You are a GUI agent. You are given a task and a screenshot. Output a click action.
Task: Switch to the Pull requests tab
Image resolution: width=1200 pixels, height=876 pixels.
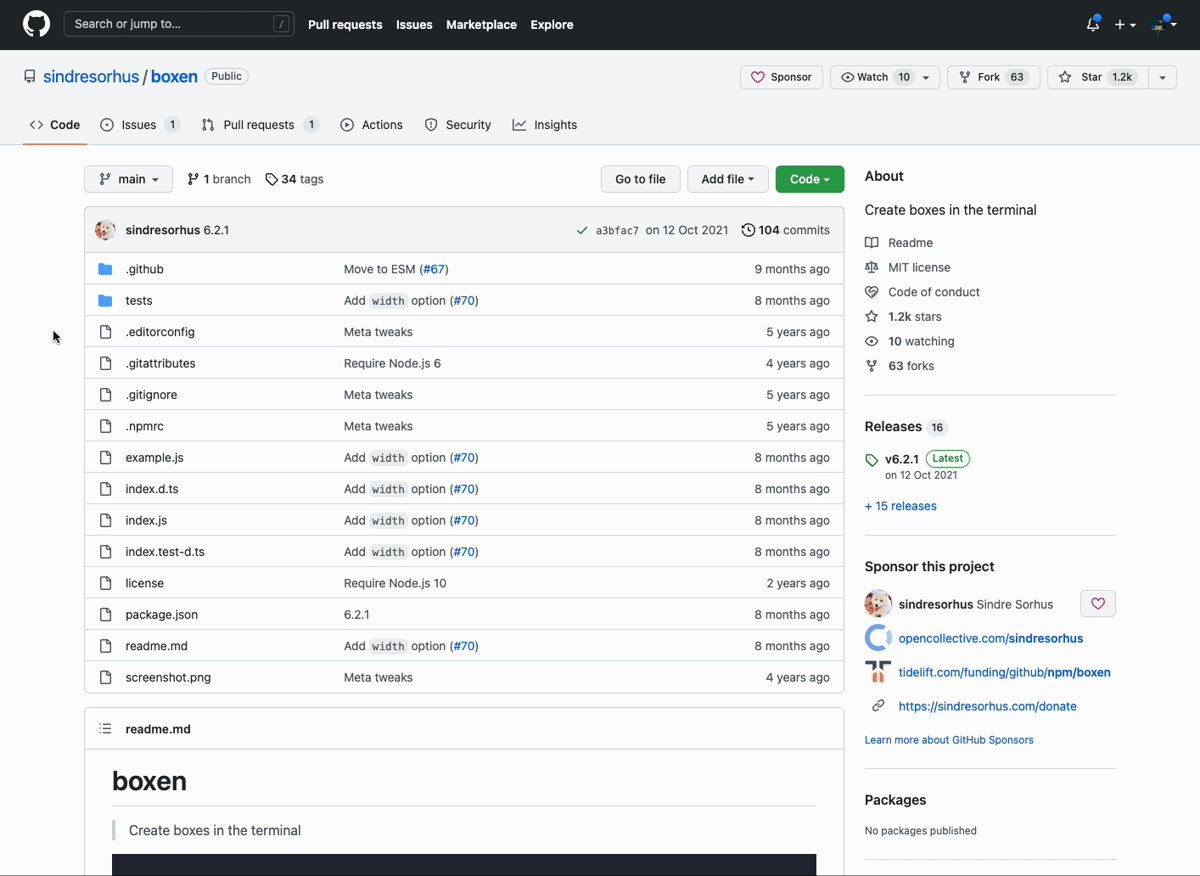pyautogui.click(x=260, y=125)
